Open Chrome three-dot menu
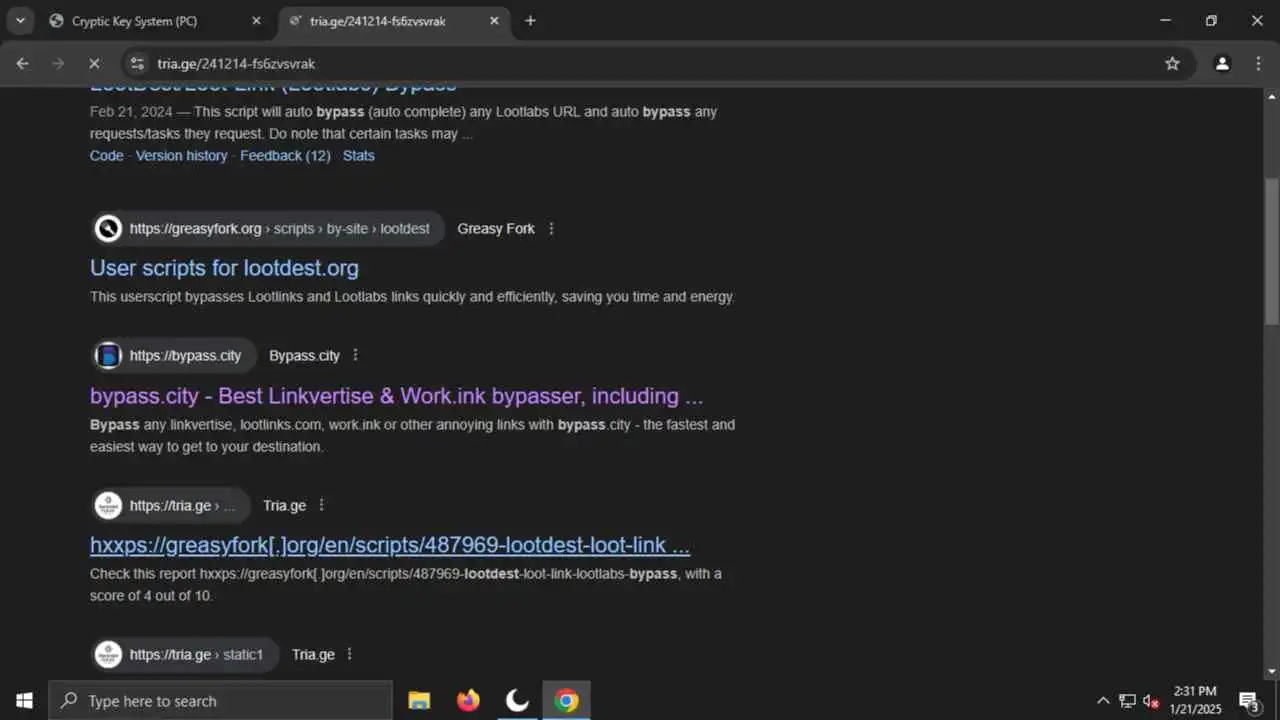 pos(1258,63)
